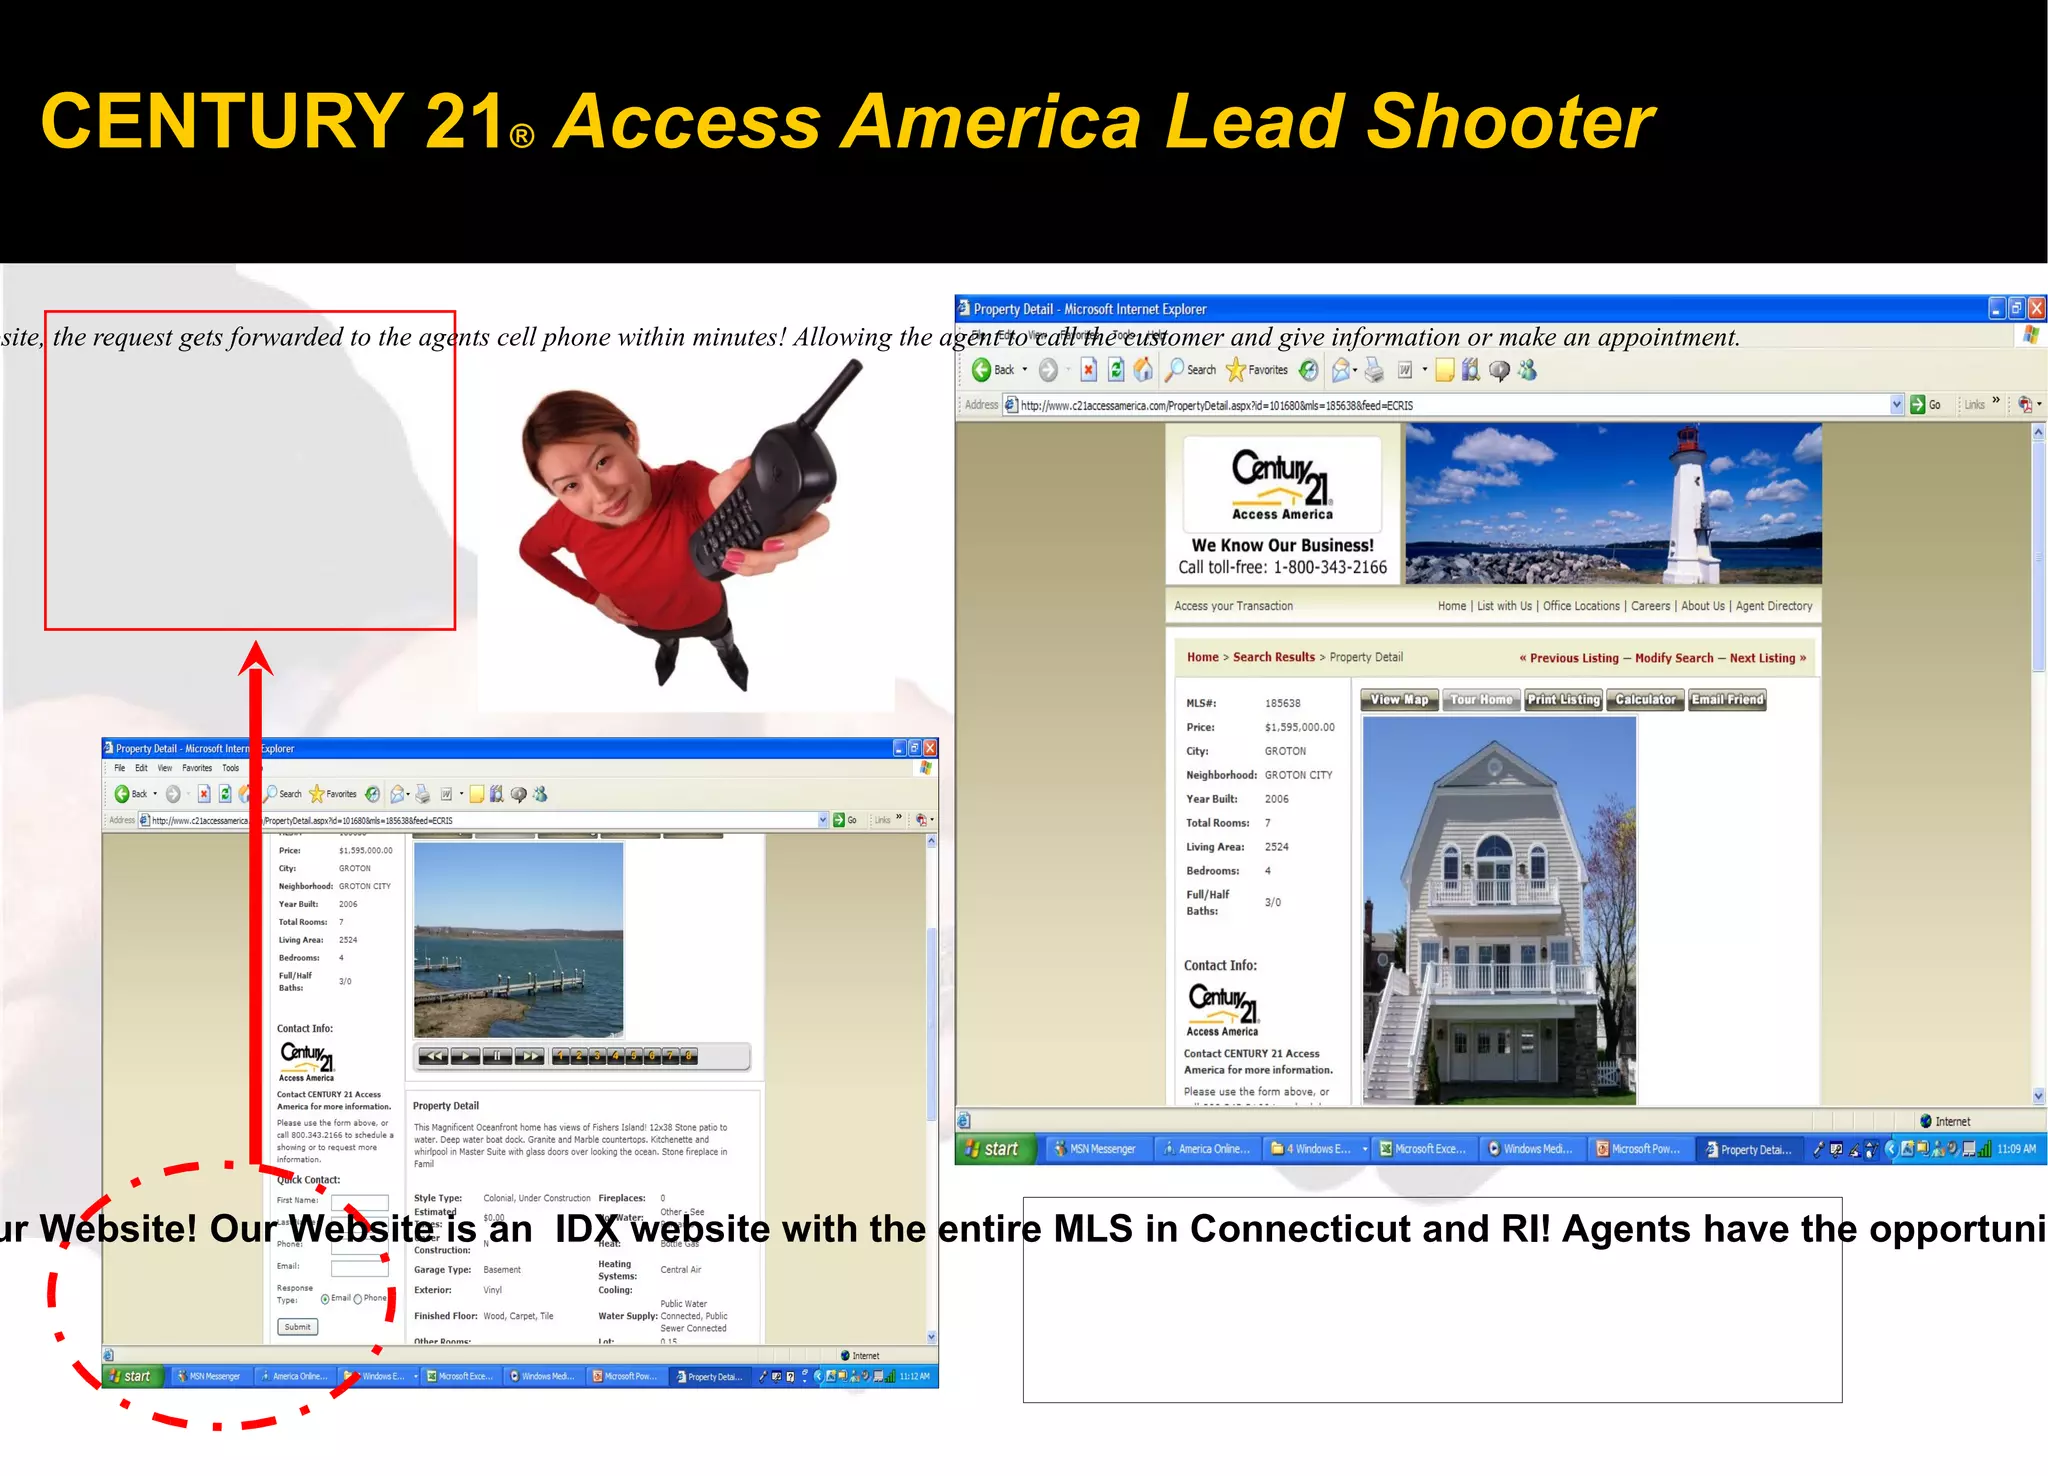
Task: Select Email response type radio button
Action: (x=325, y=1299)
